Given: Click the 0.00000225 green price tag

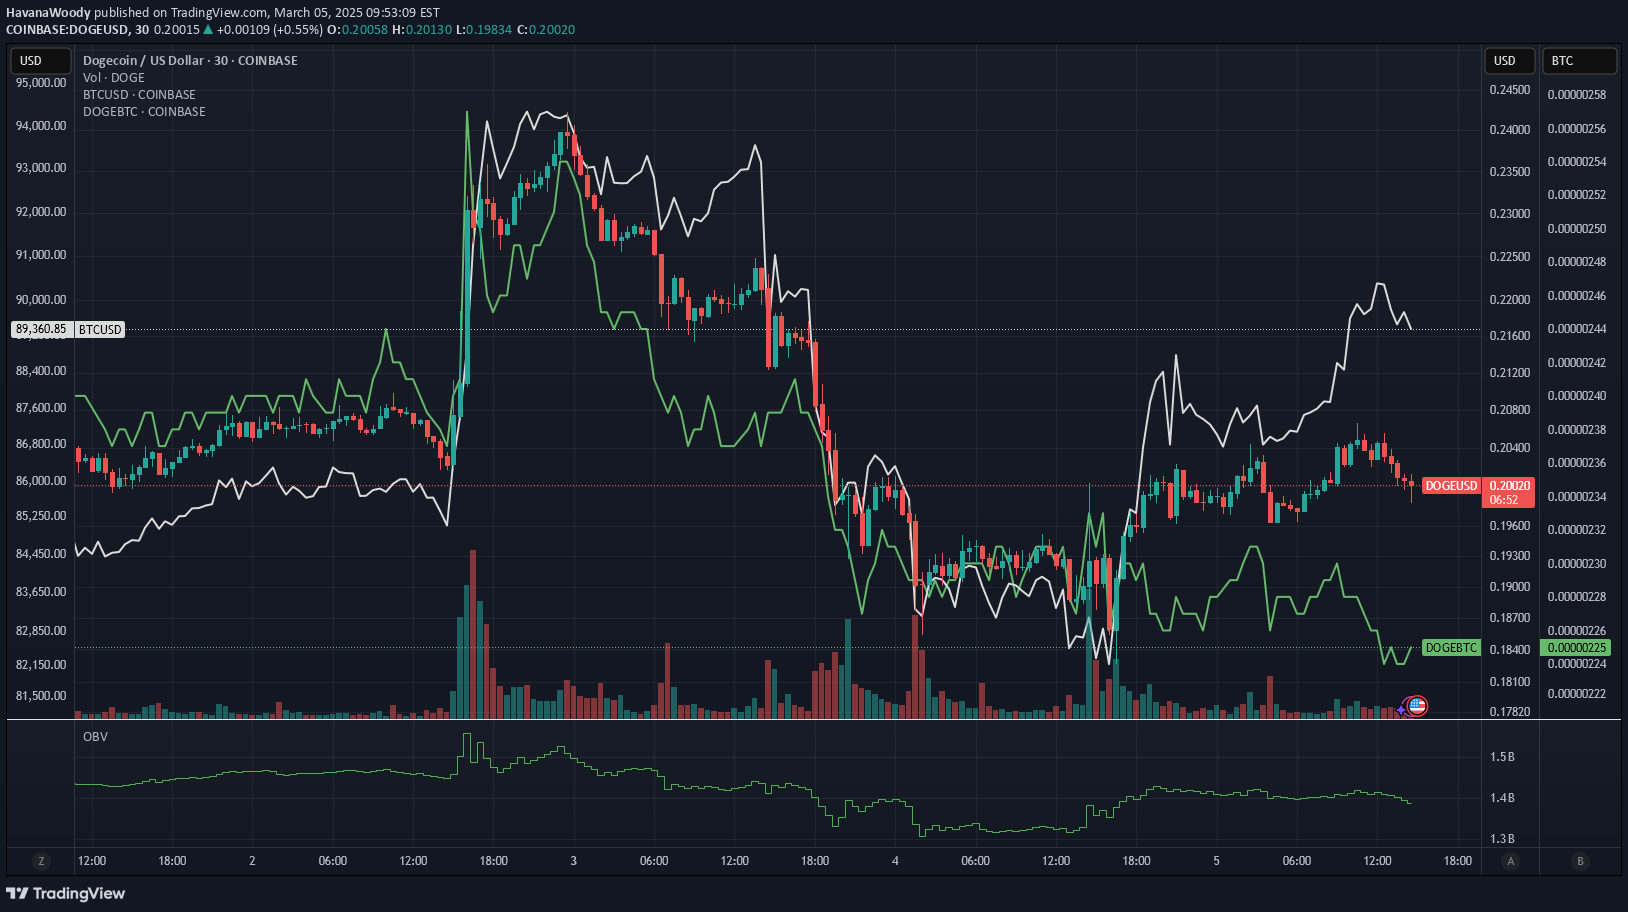Looking at the screenshot, I should tap(1577, 648).
